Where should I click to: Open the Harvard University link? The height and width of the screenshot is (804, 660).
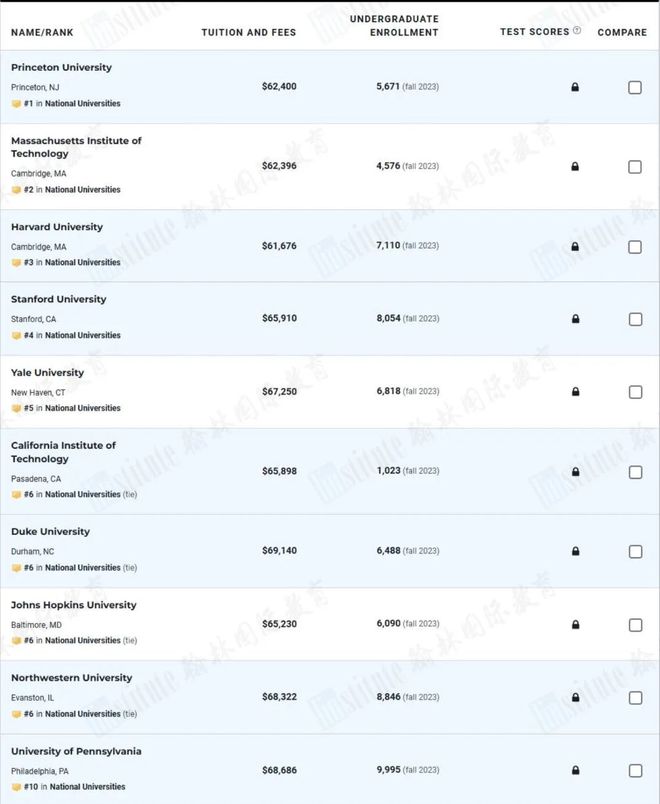[57, 227]
